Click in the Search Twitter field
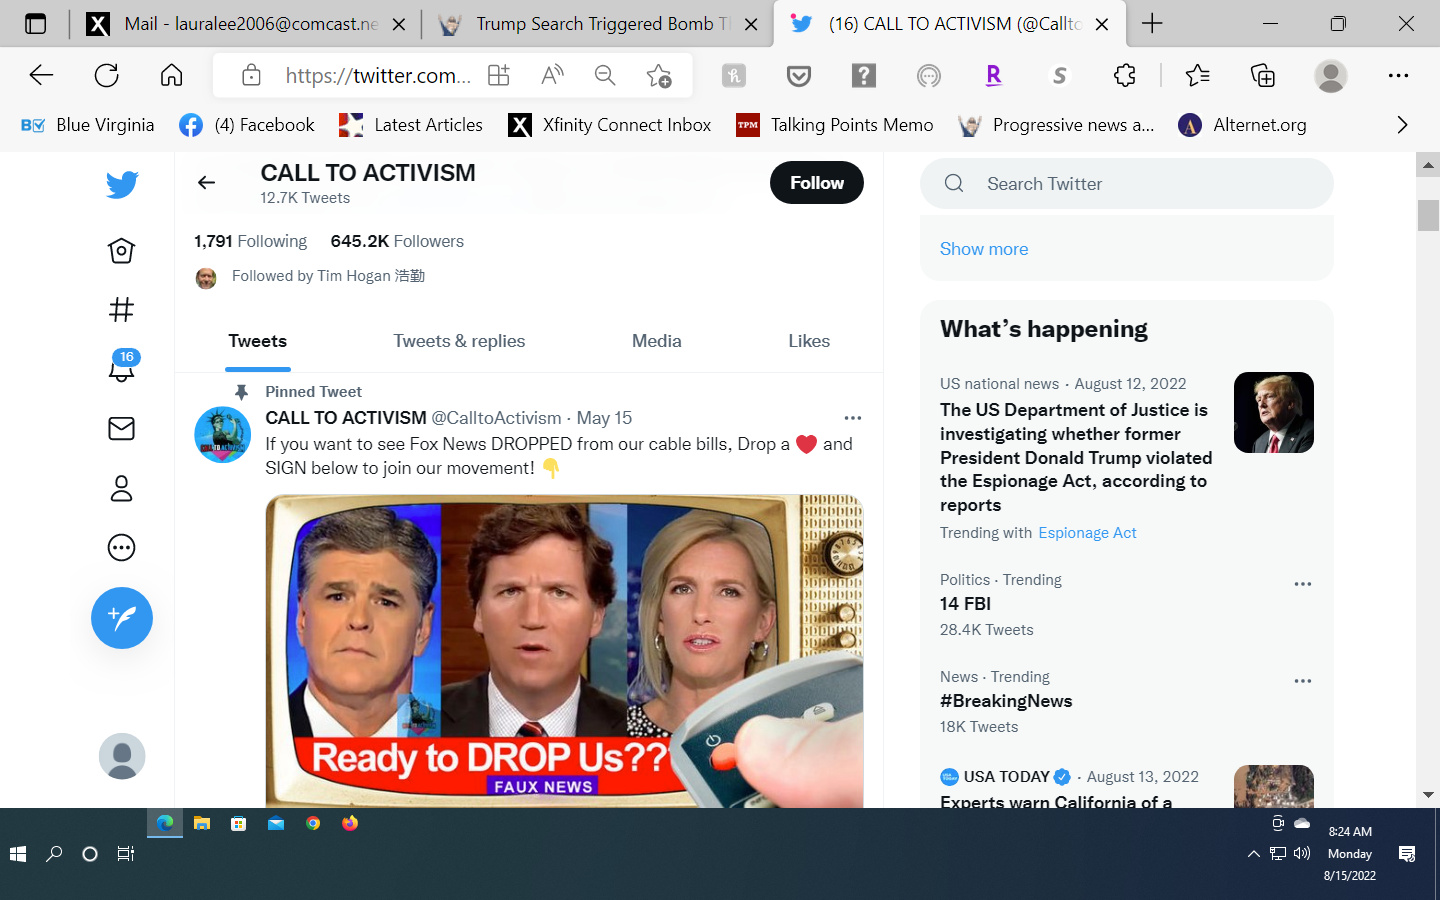Image resolution: width=1440 pixels, height=900 pixels. pos(1140,184)
